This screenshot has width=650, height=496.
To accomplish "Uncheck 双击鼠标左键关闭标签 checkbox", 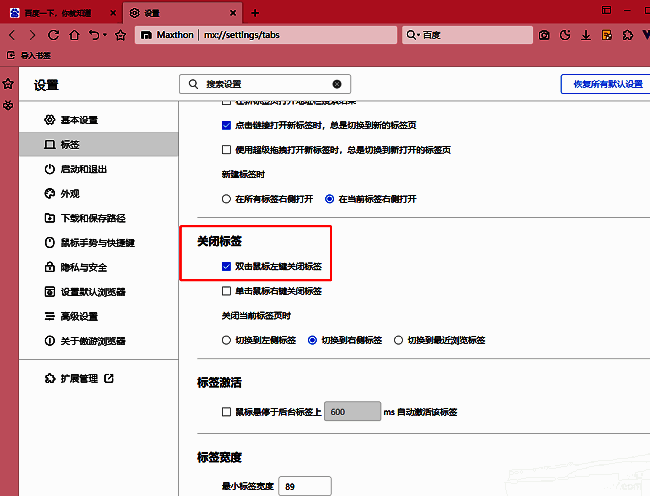I will point(227,267).
